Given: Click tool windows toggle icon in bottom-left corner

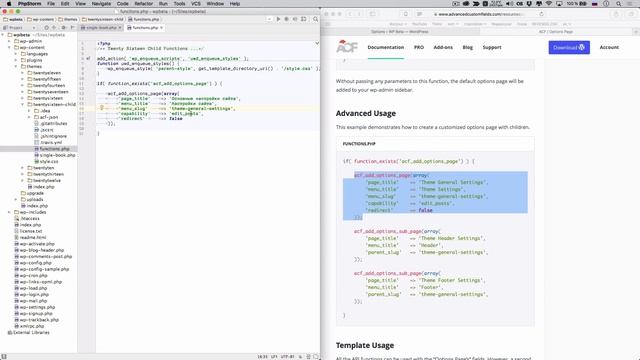Looking at the screenshot, I should tap(4, 357).
